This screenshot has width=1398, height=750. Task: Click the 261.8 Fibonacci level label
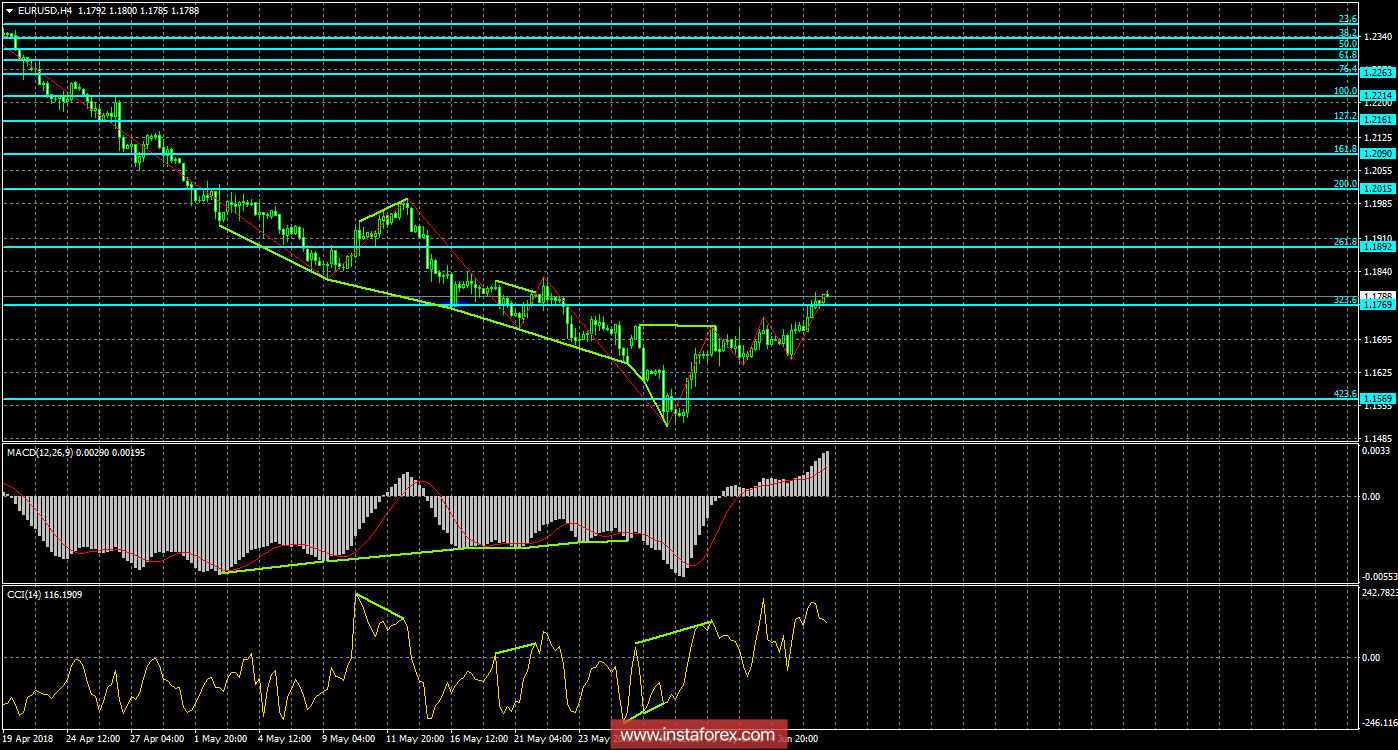1345,242
